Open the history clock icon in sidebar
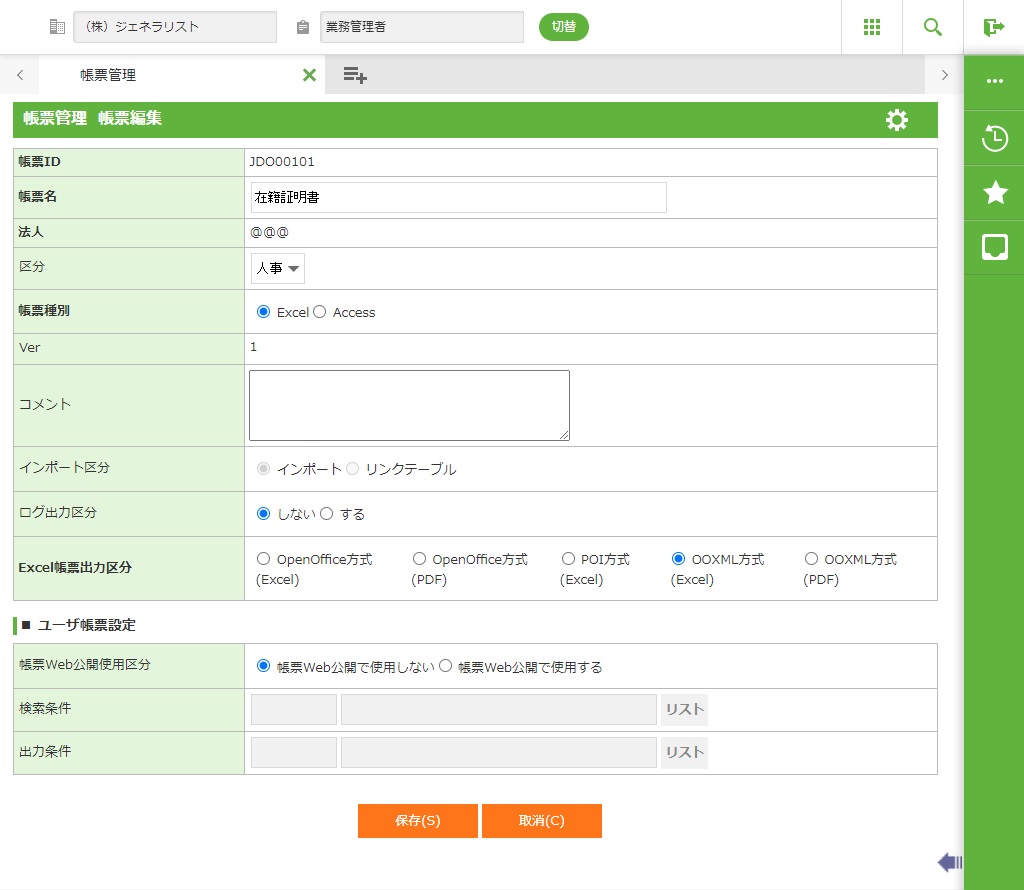This screenshot has width=1024, height=890. tap(994, 138)
